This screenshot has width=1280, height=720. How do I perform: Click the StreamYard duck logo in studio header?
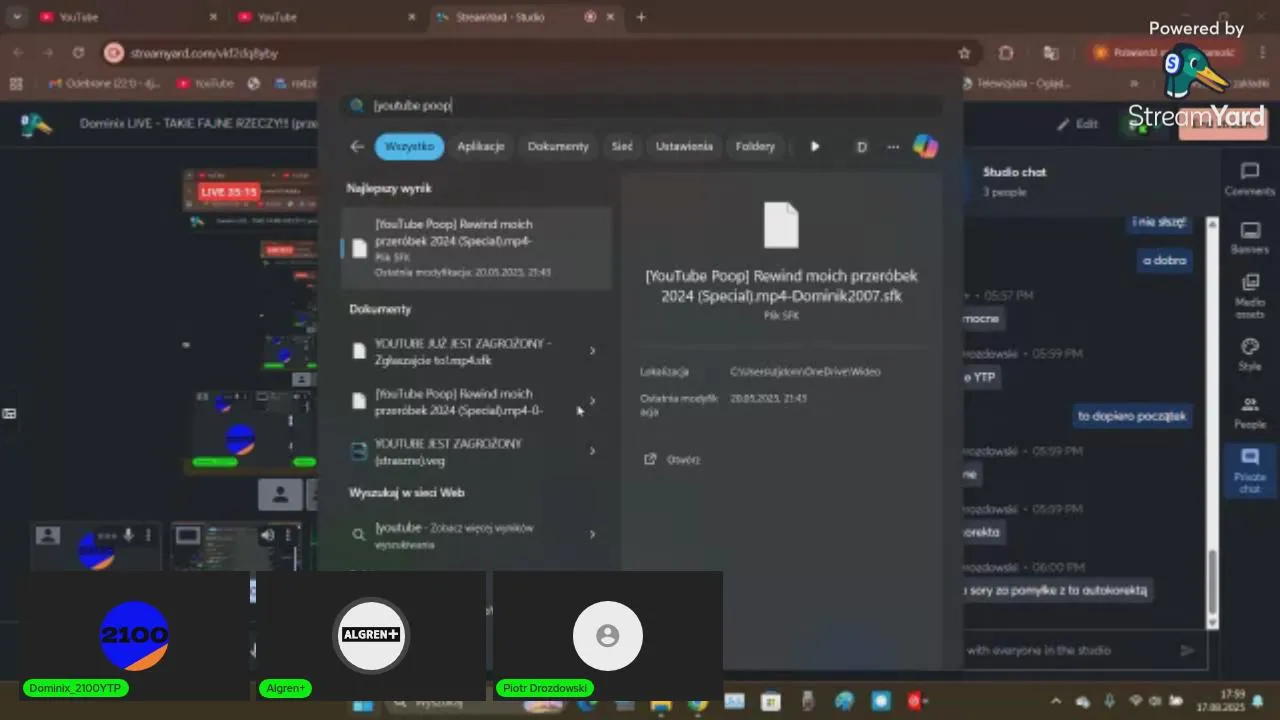(x=35, y=124)
